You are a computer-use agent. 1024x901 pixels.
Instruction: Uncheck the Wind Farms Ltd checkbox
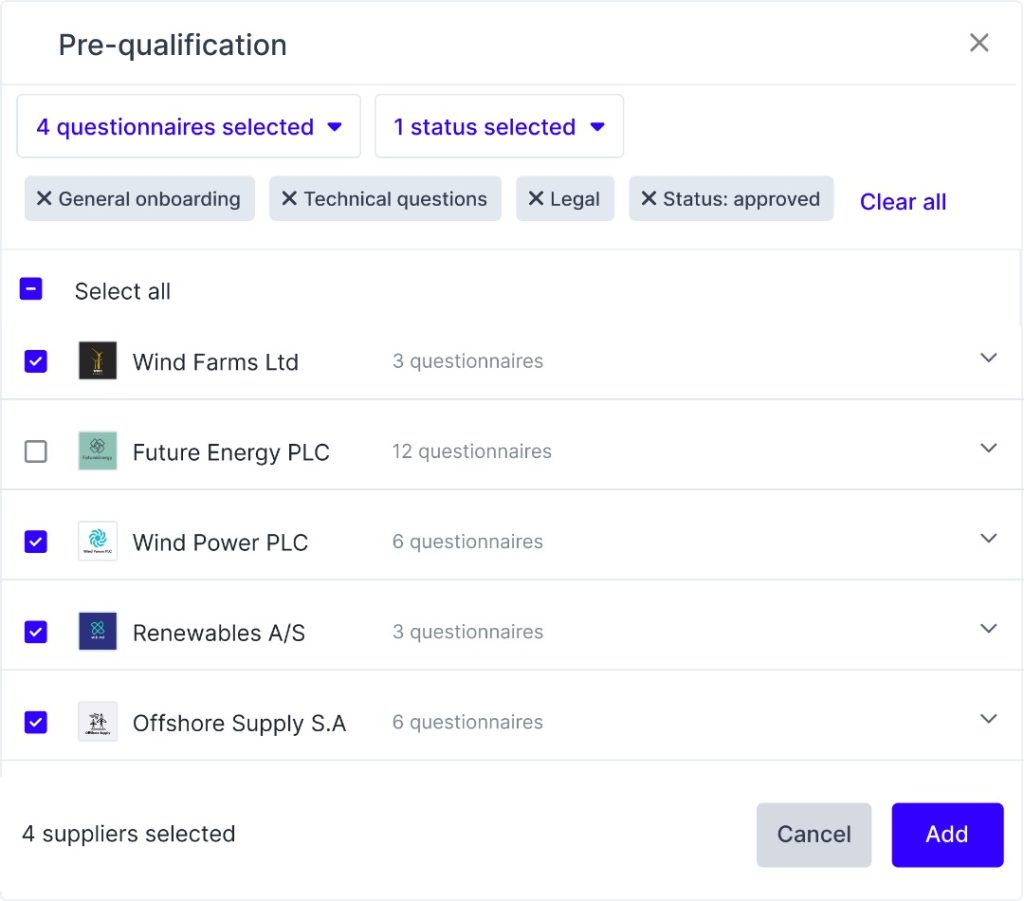(x=36, y=361)
